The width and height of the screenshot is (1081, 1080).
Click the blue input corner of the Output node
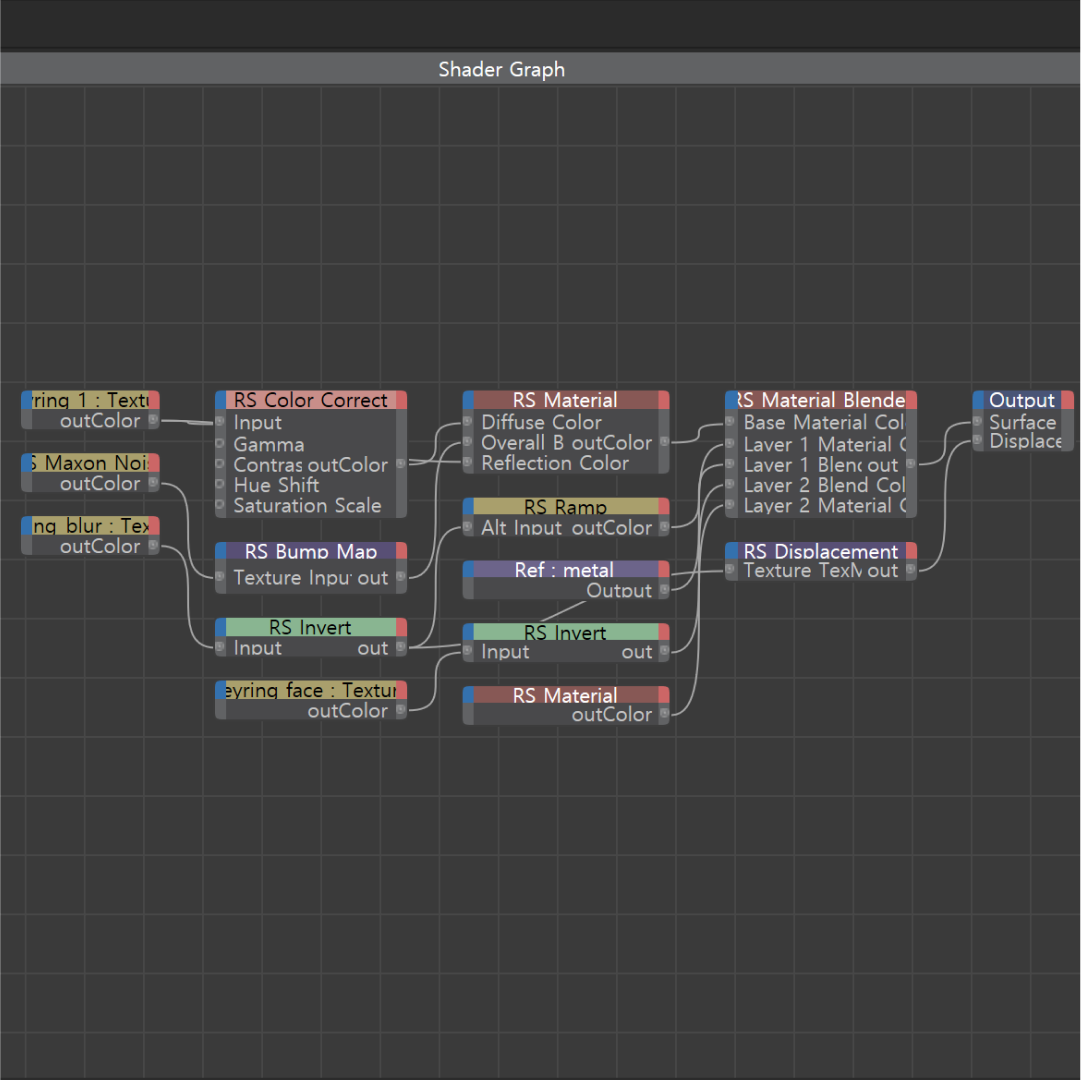click(978, 400)
